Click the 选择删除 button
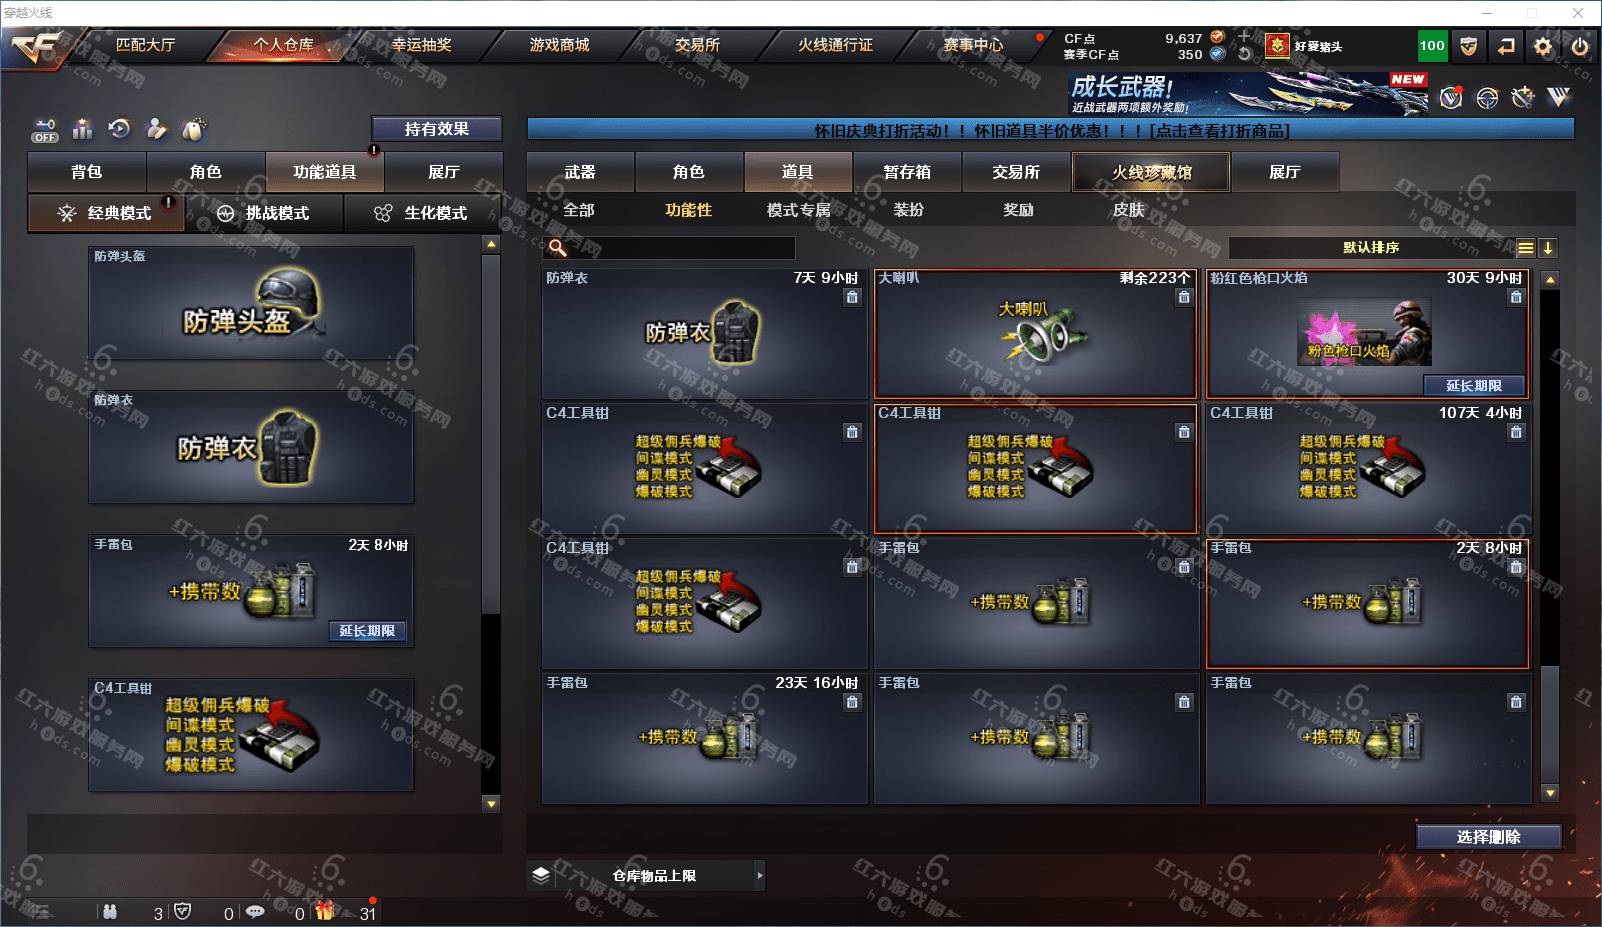The image size is (1602, 927). pos(1489,837)
